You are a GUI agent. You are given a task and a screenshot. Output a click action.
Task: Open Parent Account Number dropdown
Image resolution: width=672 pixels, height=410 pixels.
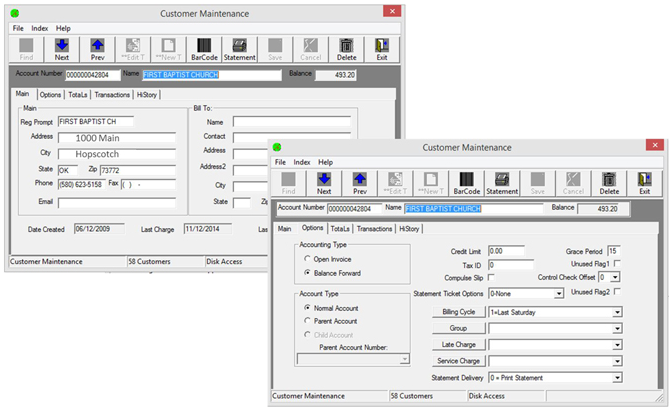[x=405, y=359]
